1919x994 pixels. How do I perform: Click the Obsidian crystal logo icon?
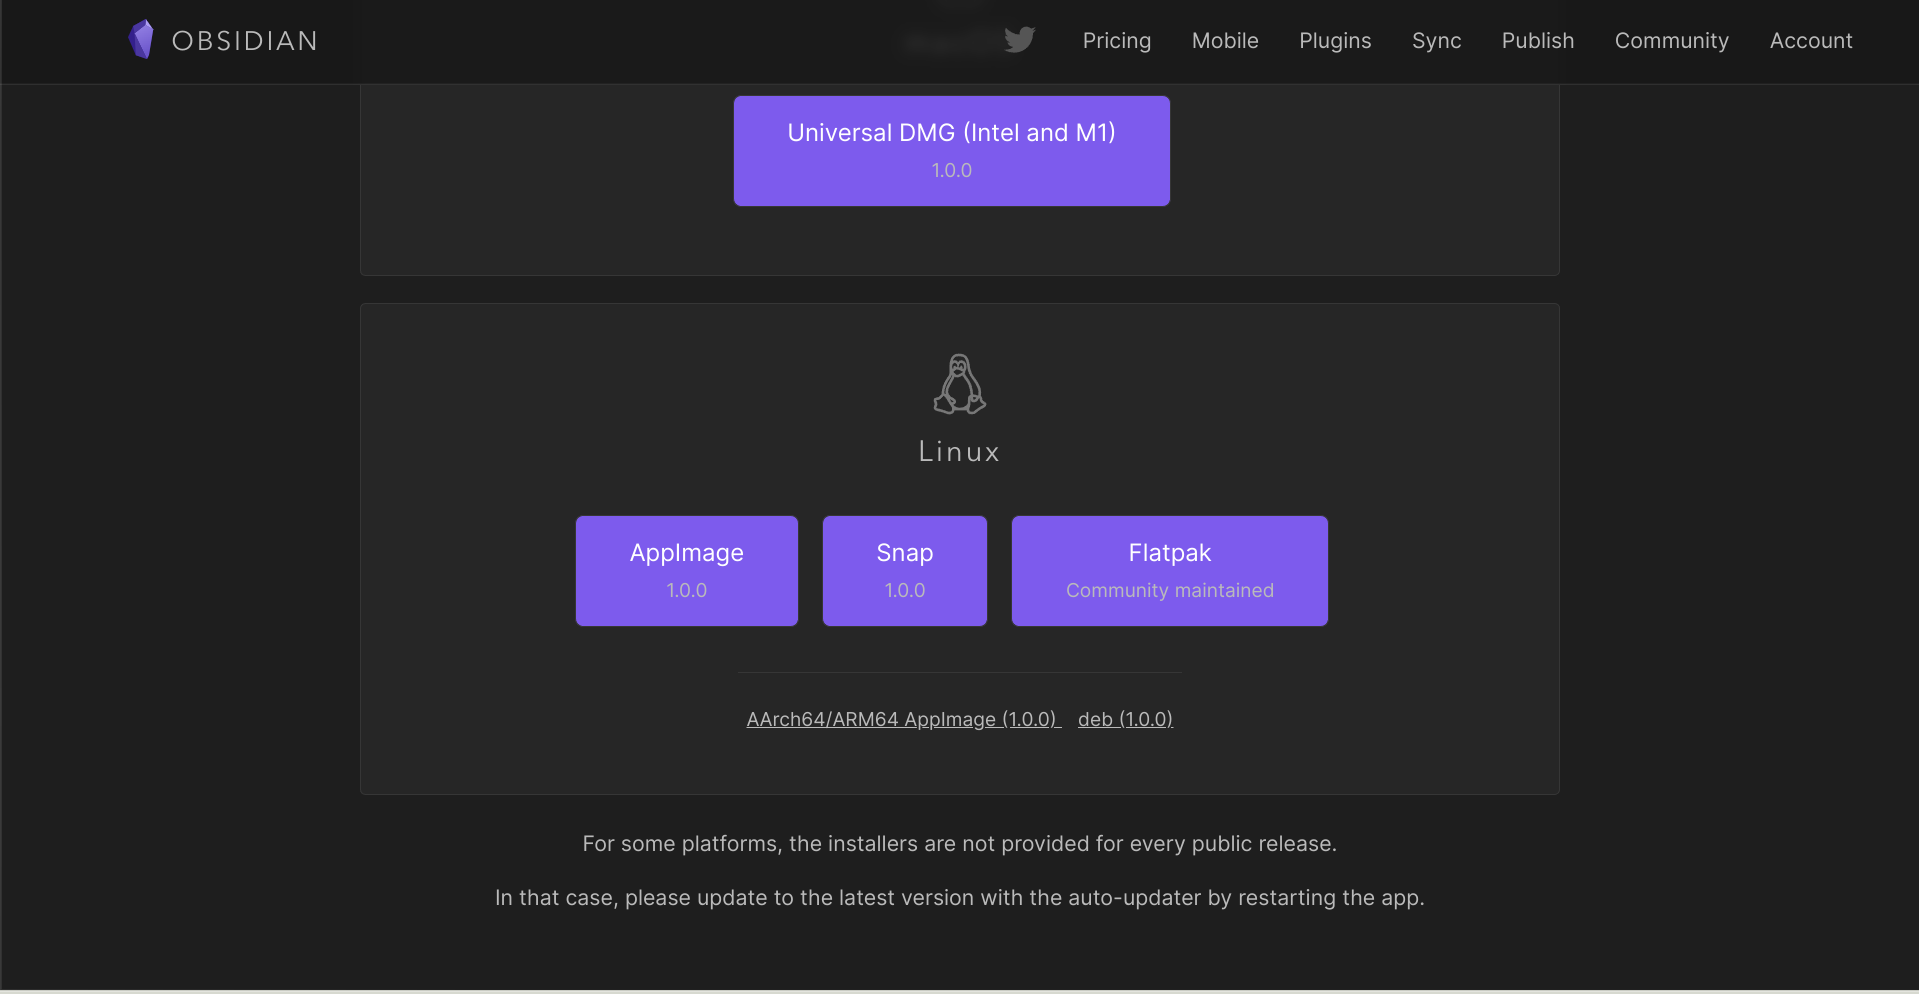tap(141, 40)
